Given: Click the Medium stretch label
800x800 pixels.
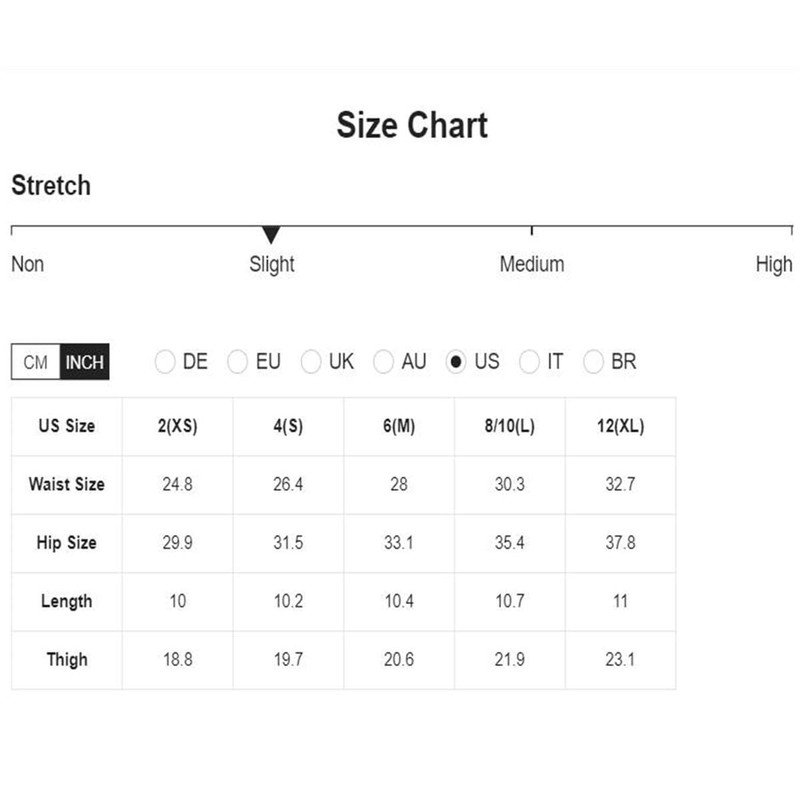Looking at the screenshot, I should point(531,264).
